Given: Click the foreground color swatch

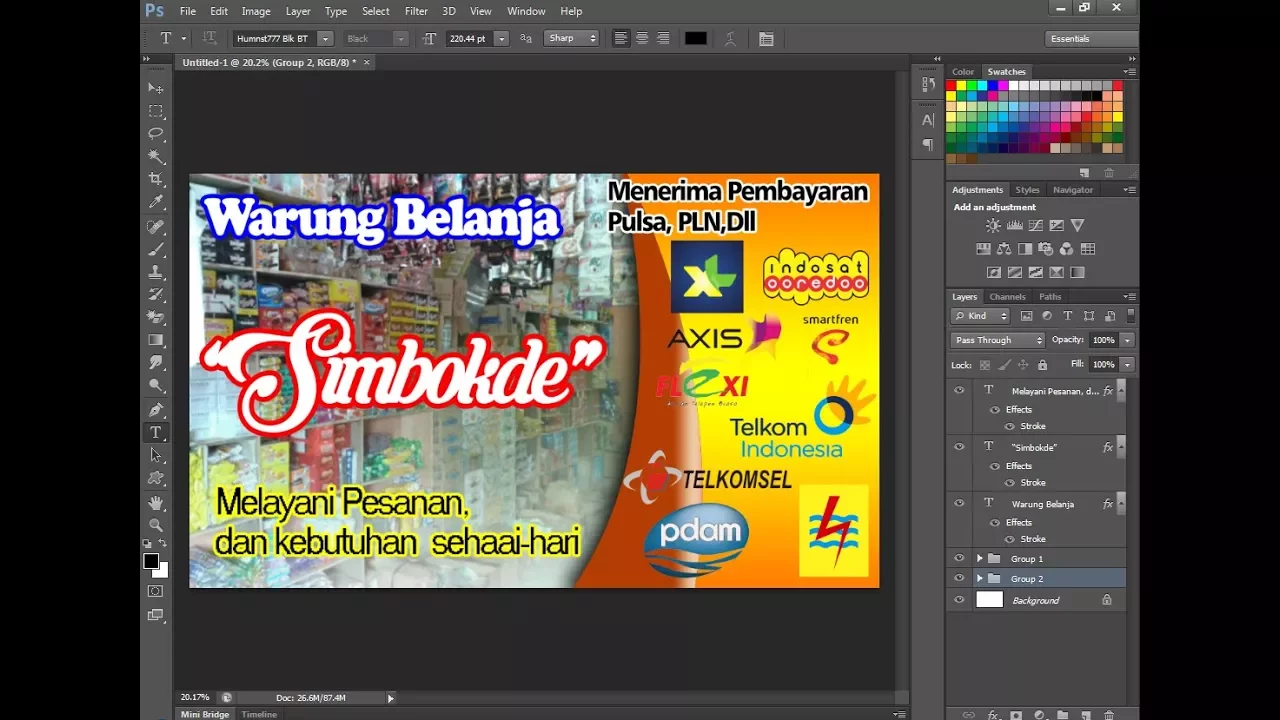Looking at the screenshot, I should tap(151, 561).
